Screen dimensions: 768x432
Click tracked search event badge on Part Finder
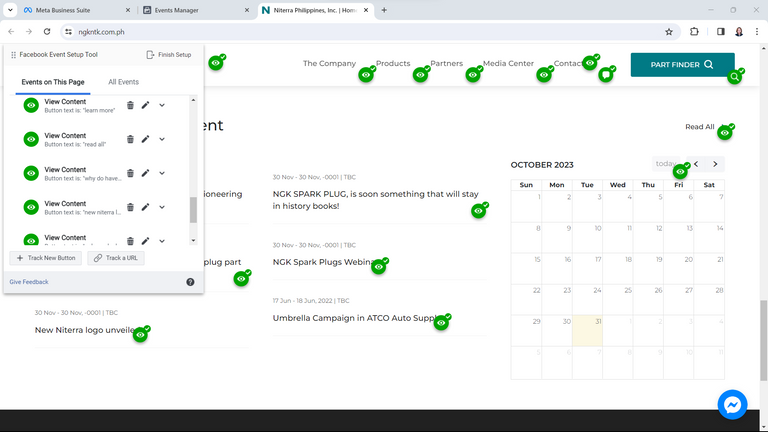(x=735, y=76)
